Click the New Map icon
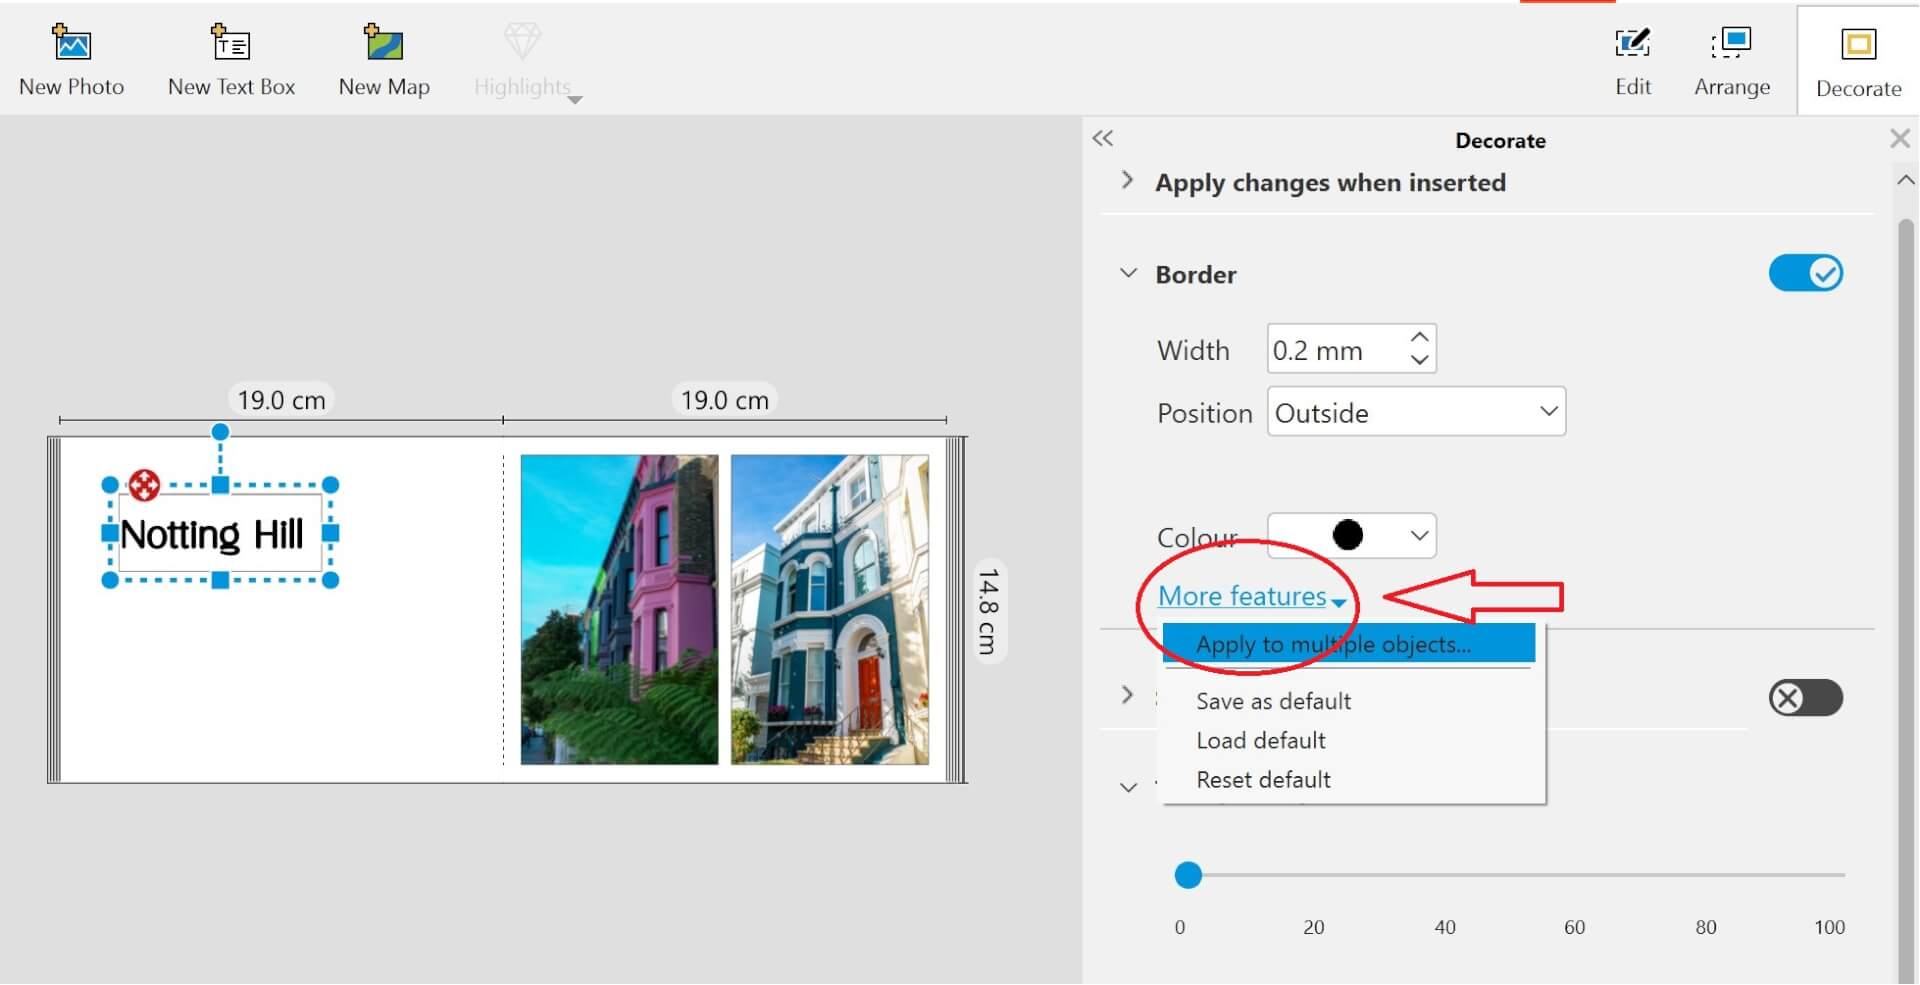The image size is (1920, 985). pos(383,43)
